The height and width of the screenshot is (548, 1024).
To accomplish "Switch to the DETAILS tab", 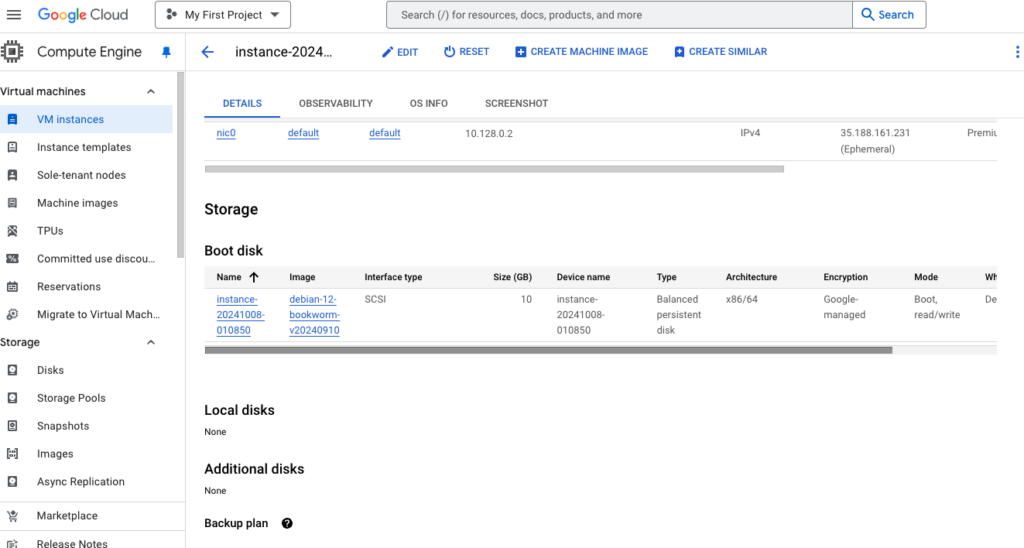I will click(242, 103).
